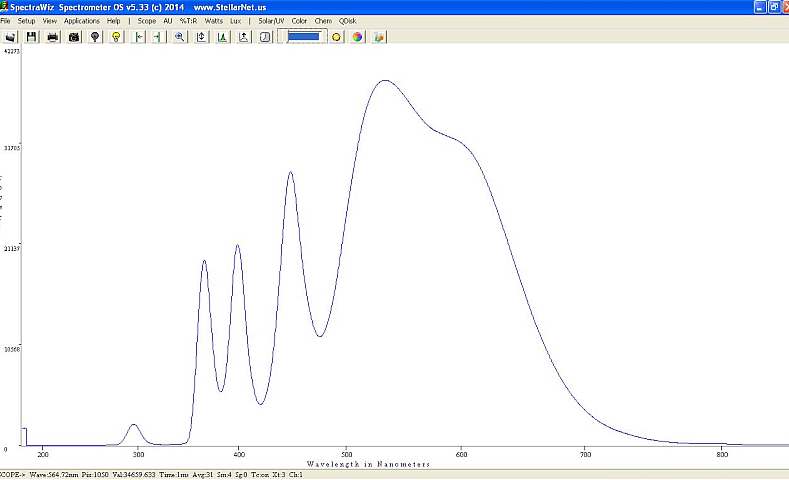Select the Lux mode menu
The height and width of the screenshot is (480, 789).
click(x=235, y=21)
